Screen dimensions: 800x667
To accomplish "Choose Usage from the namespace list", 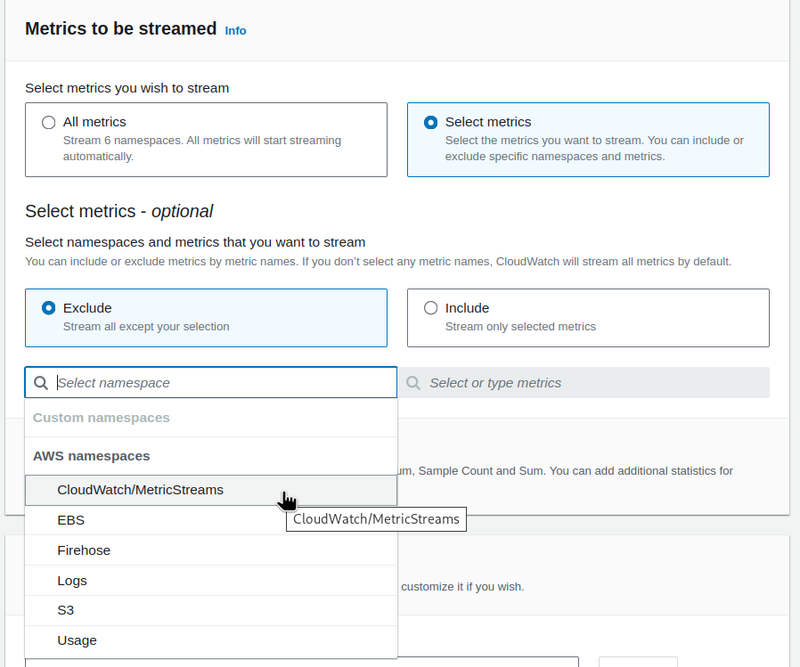I will 211,640.
